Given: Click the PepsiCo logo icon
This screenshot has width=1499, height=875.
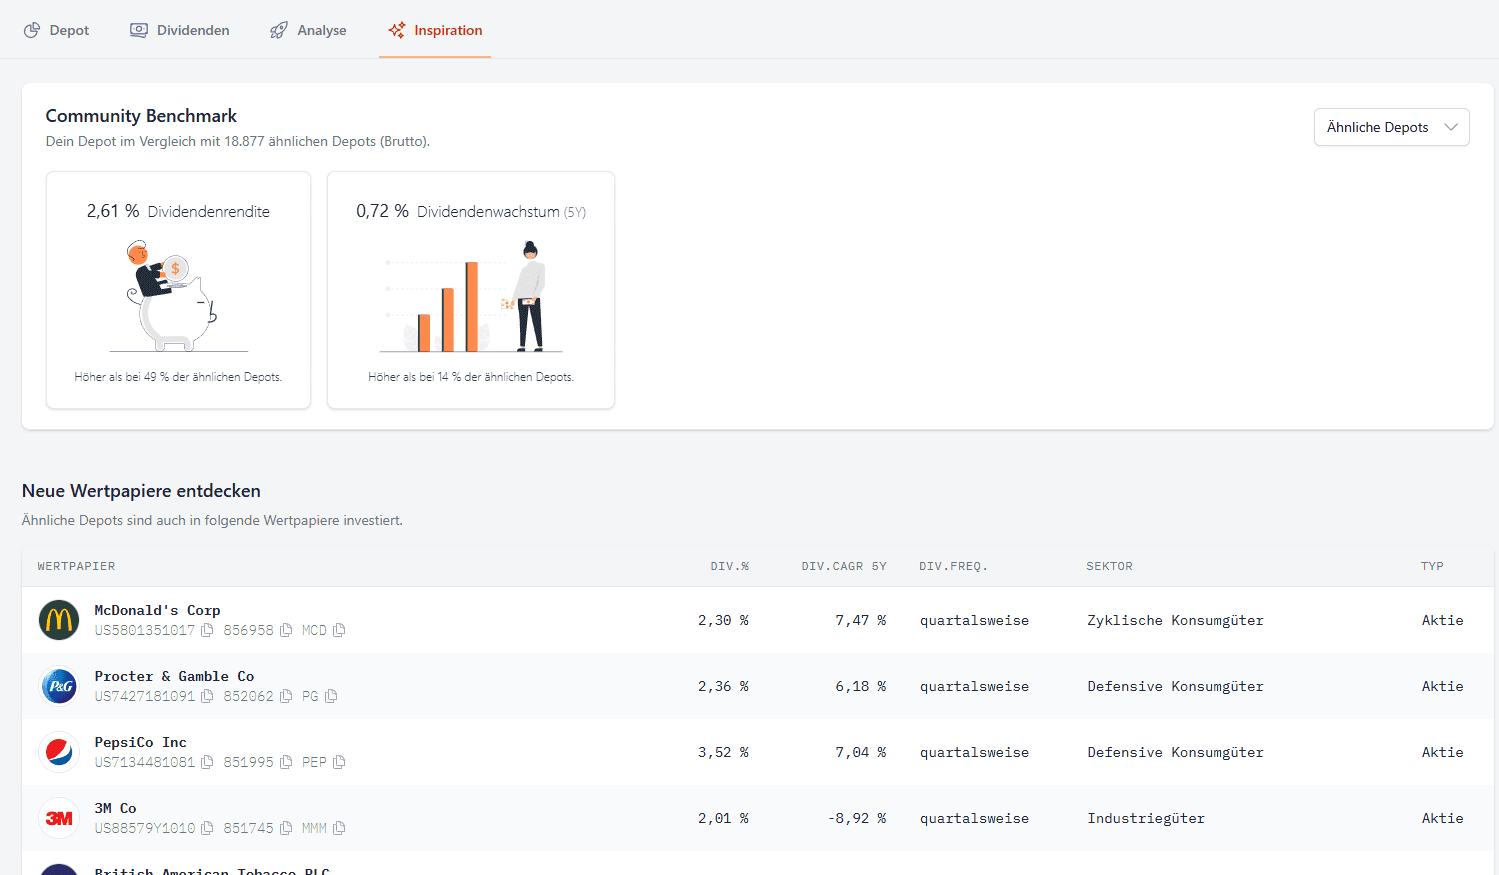Looking at the screenshot, I should [x=59, y=752].
